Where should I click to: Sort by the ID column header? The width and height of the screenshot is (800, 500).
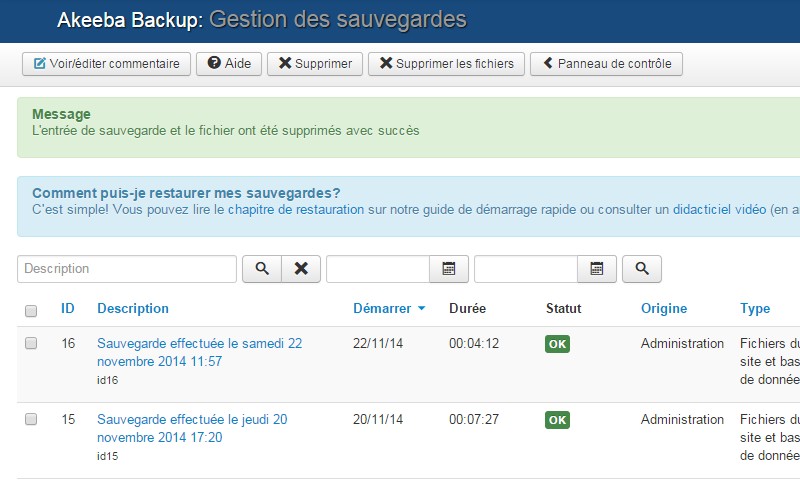(68, 309)
